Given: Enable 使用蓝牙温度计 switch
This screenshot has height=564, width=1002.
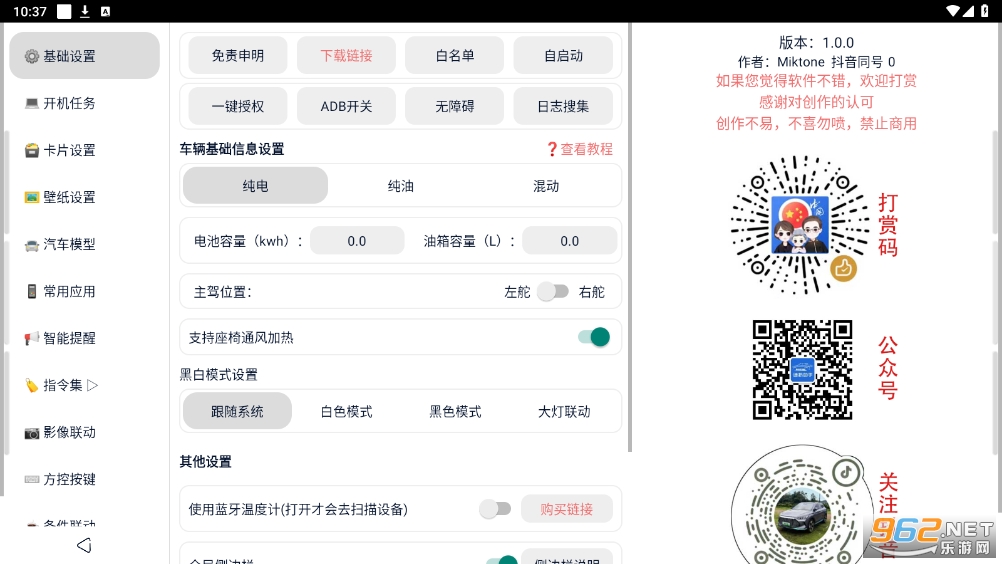Looking at the screenshot, I should [495, 509].
